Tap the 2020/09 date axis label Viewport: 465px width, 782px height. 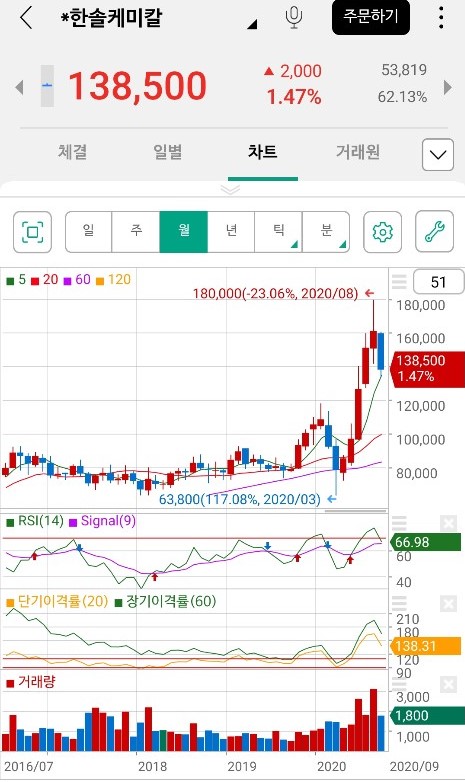tap(414, 766)
